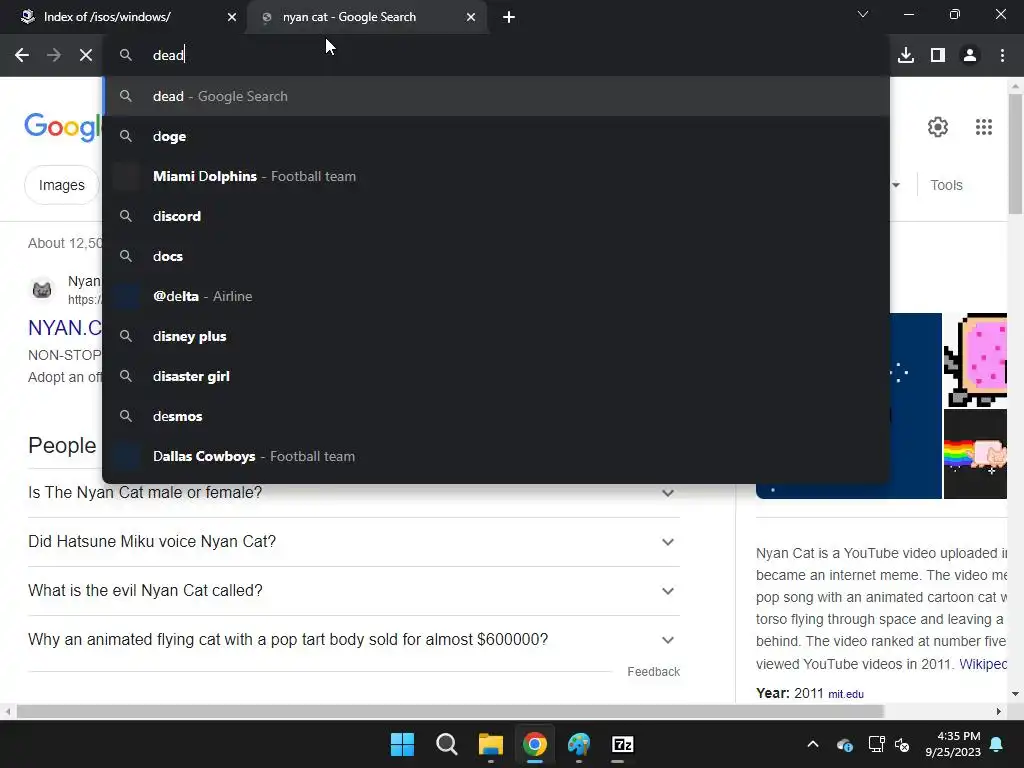Open the mit.edu source link
Viewport: 1024px width, 768px height.
pyautogui.click(x=846, y=694)
